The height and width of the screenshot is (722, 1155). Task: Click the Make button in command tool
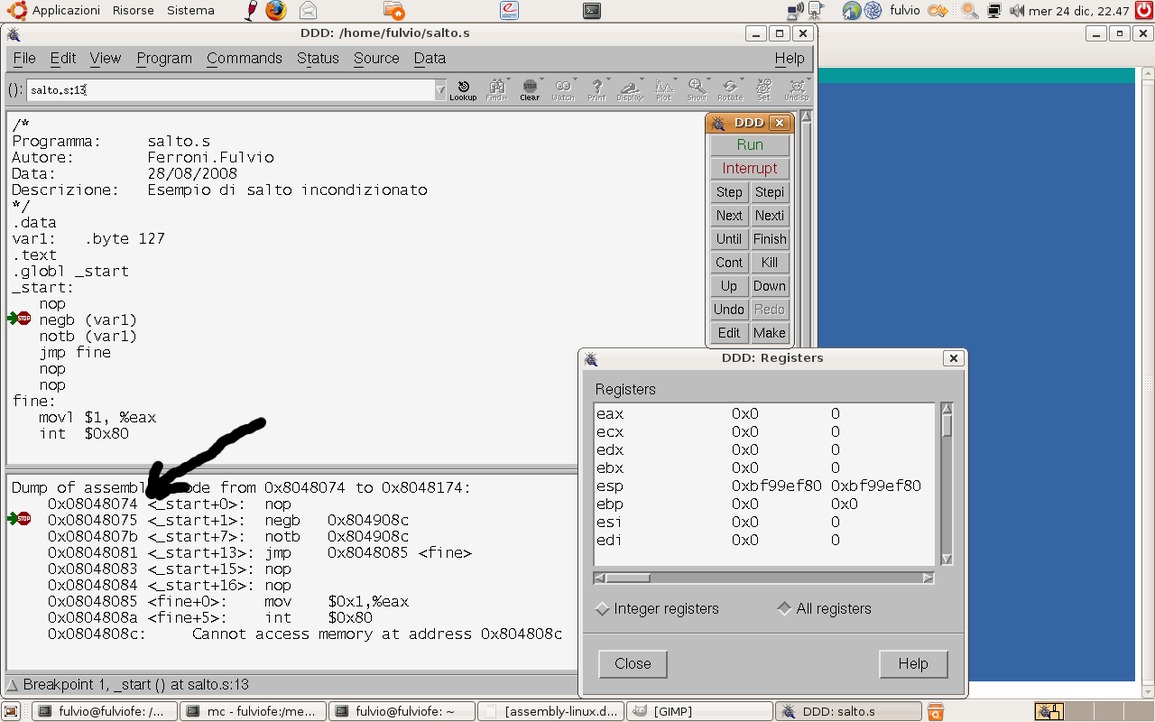pos(770,333)
